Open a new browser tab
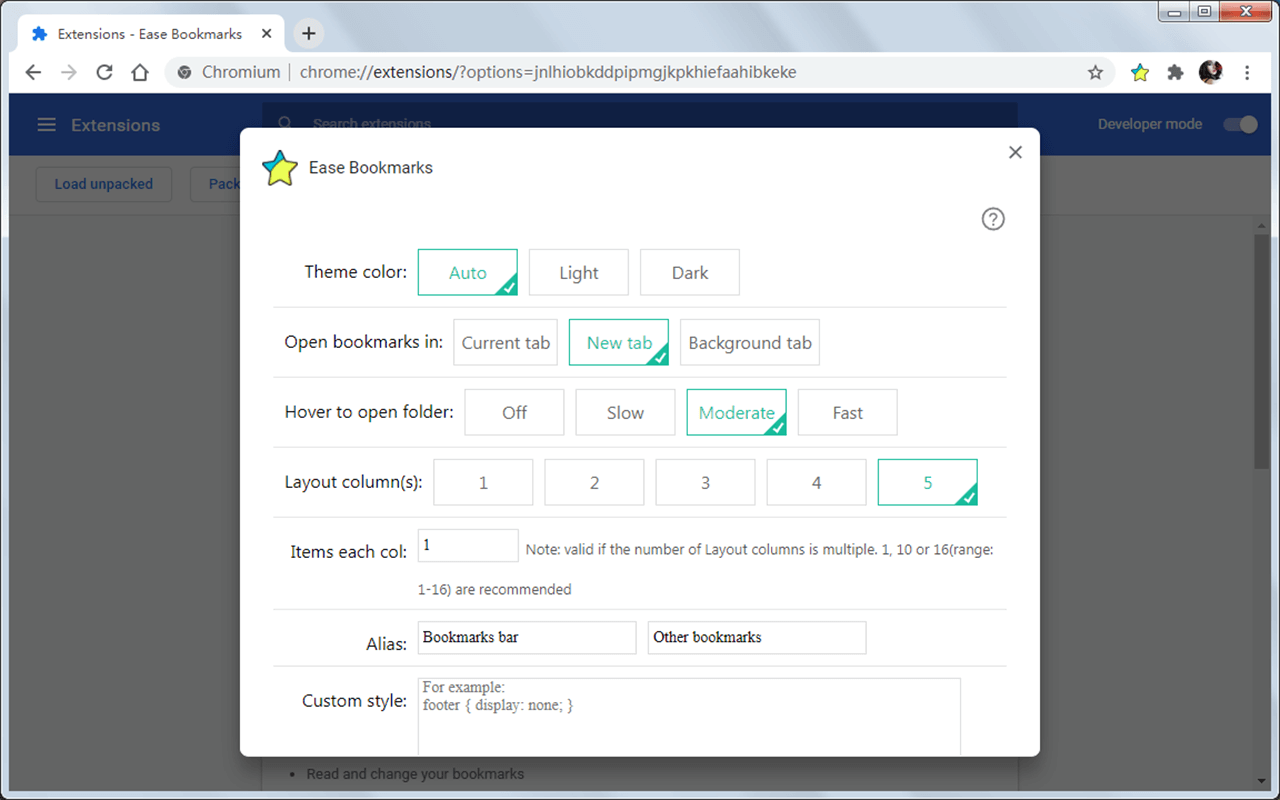This screenshot has width=1280, height=800. [309, 33]
